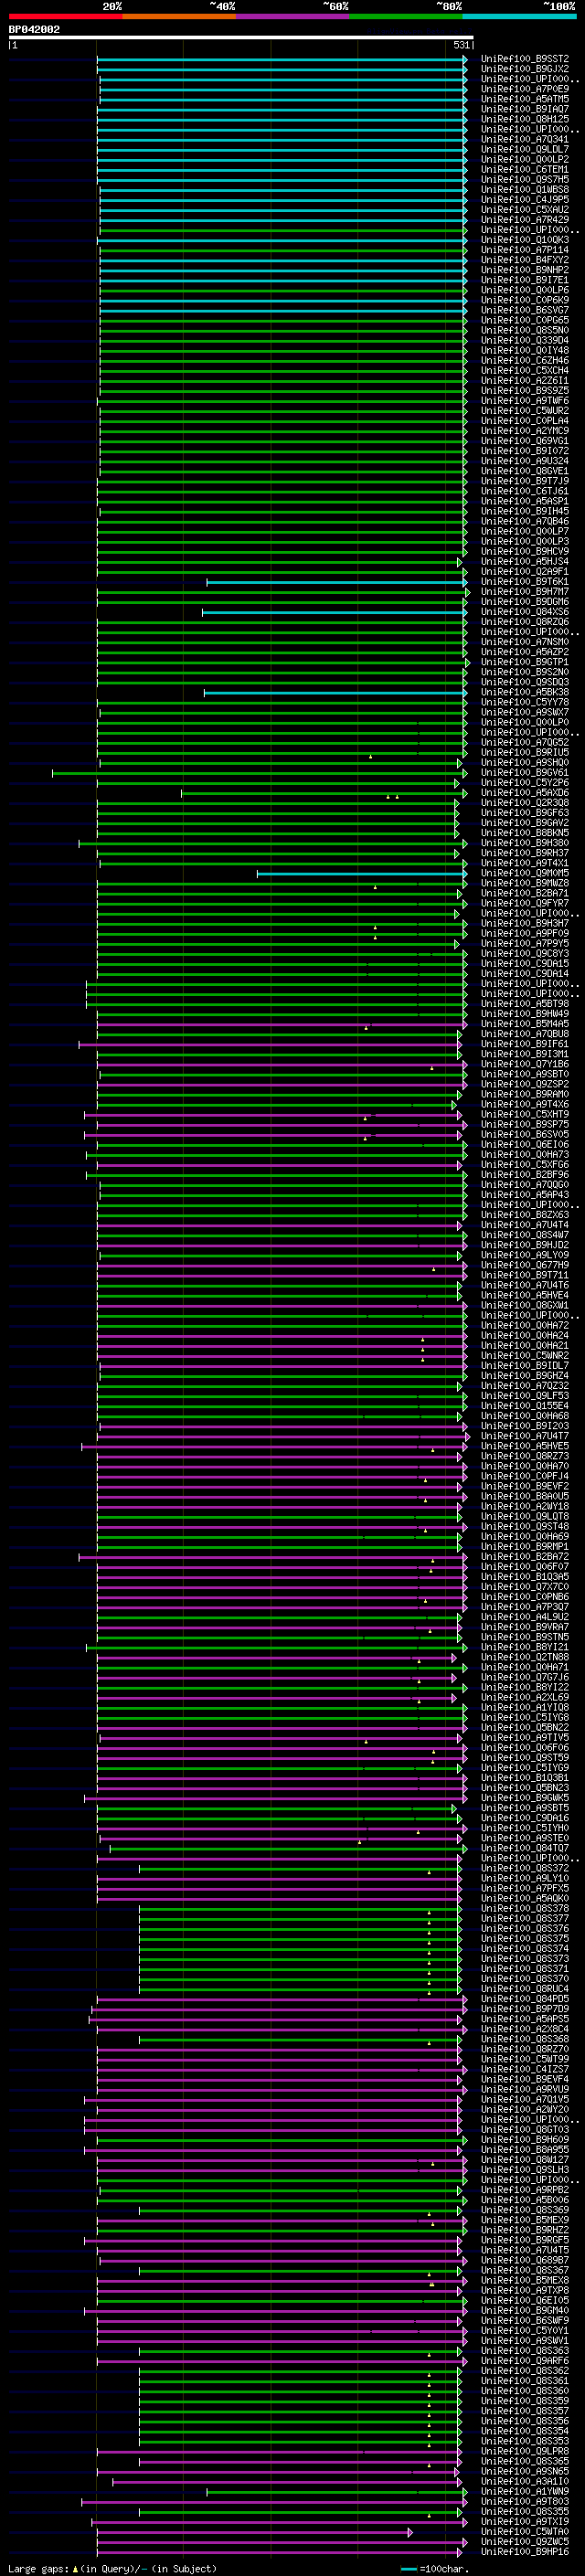Select the UniRef100_C4J9P5 label
The height and width of the screenshot is (2576, 585).
(525, 200)
